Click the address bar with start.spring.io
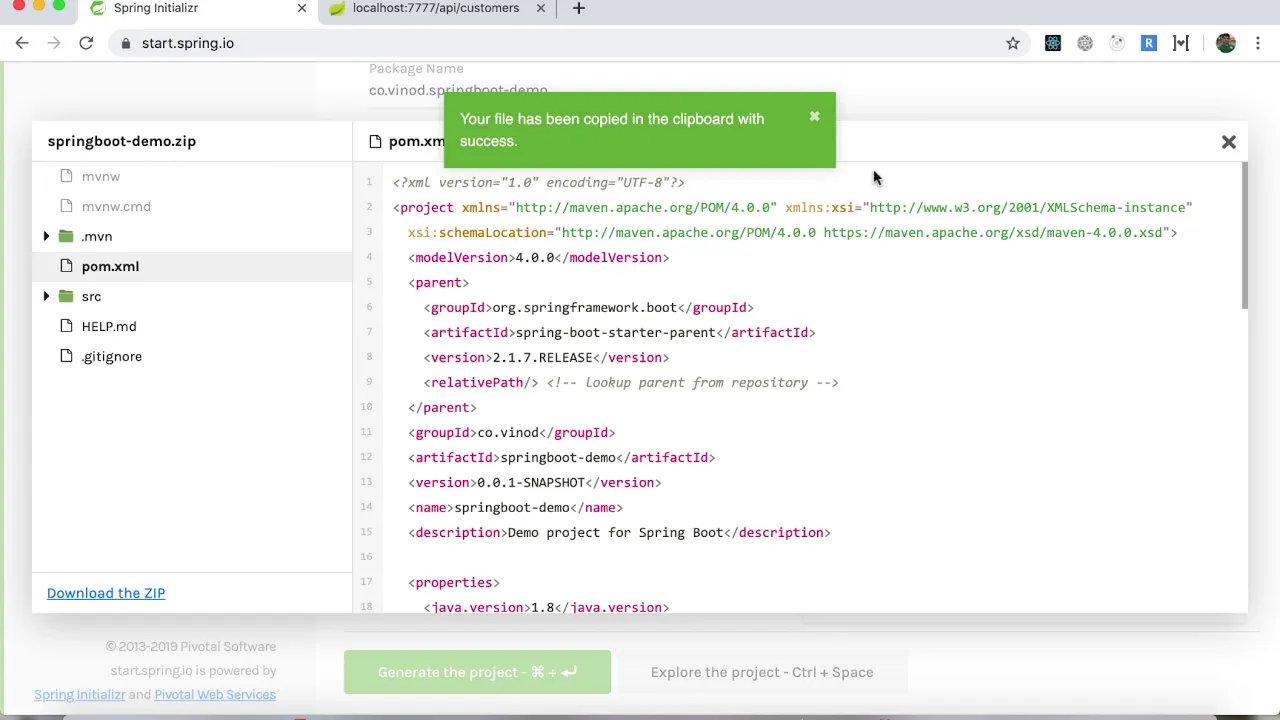Image resolution: width=1280 pixels, height=720 pixels. [570, 43]
